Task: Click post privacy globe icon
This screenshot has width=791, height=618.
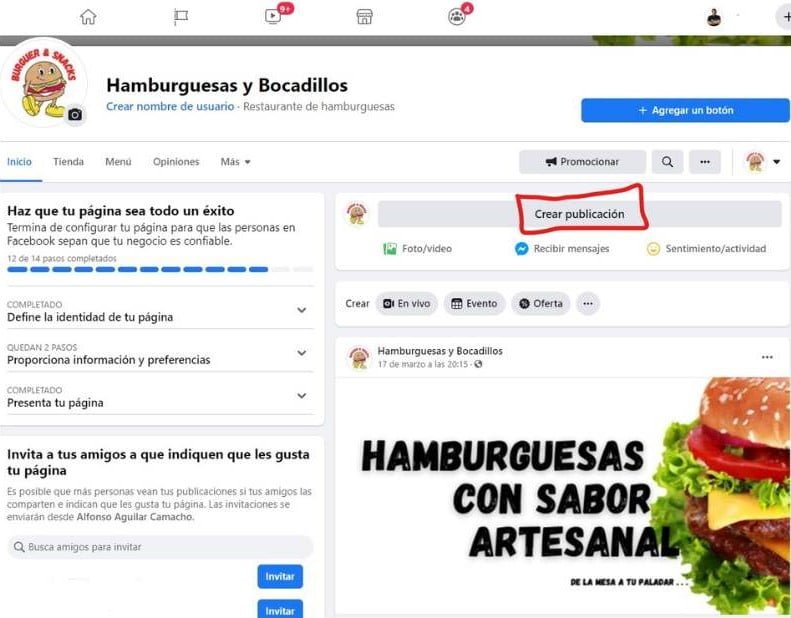Action: 478,364
